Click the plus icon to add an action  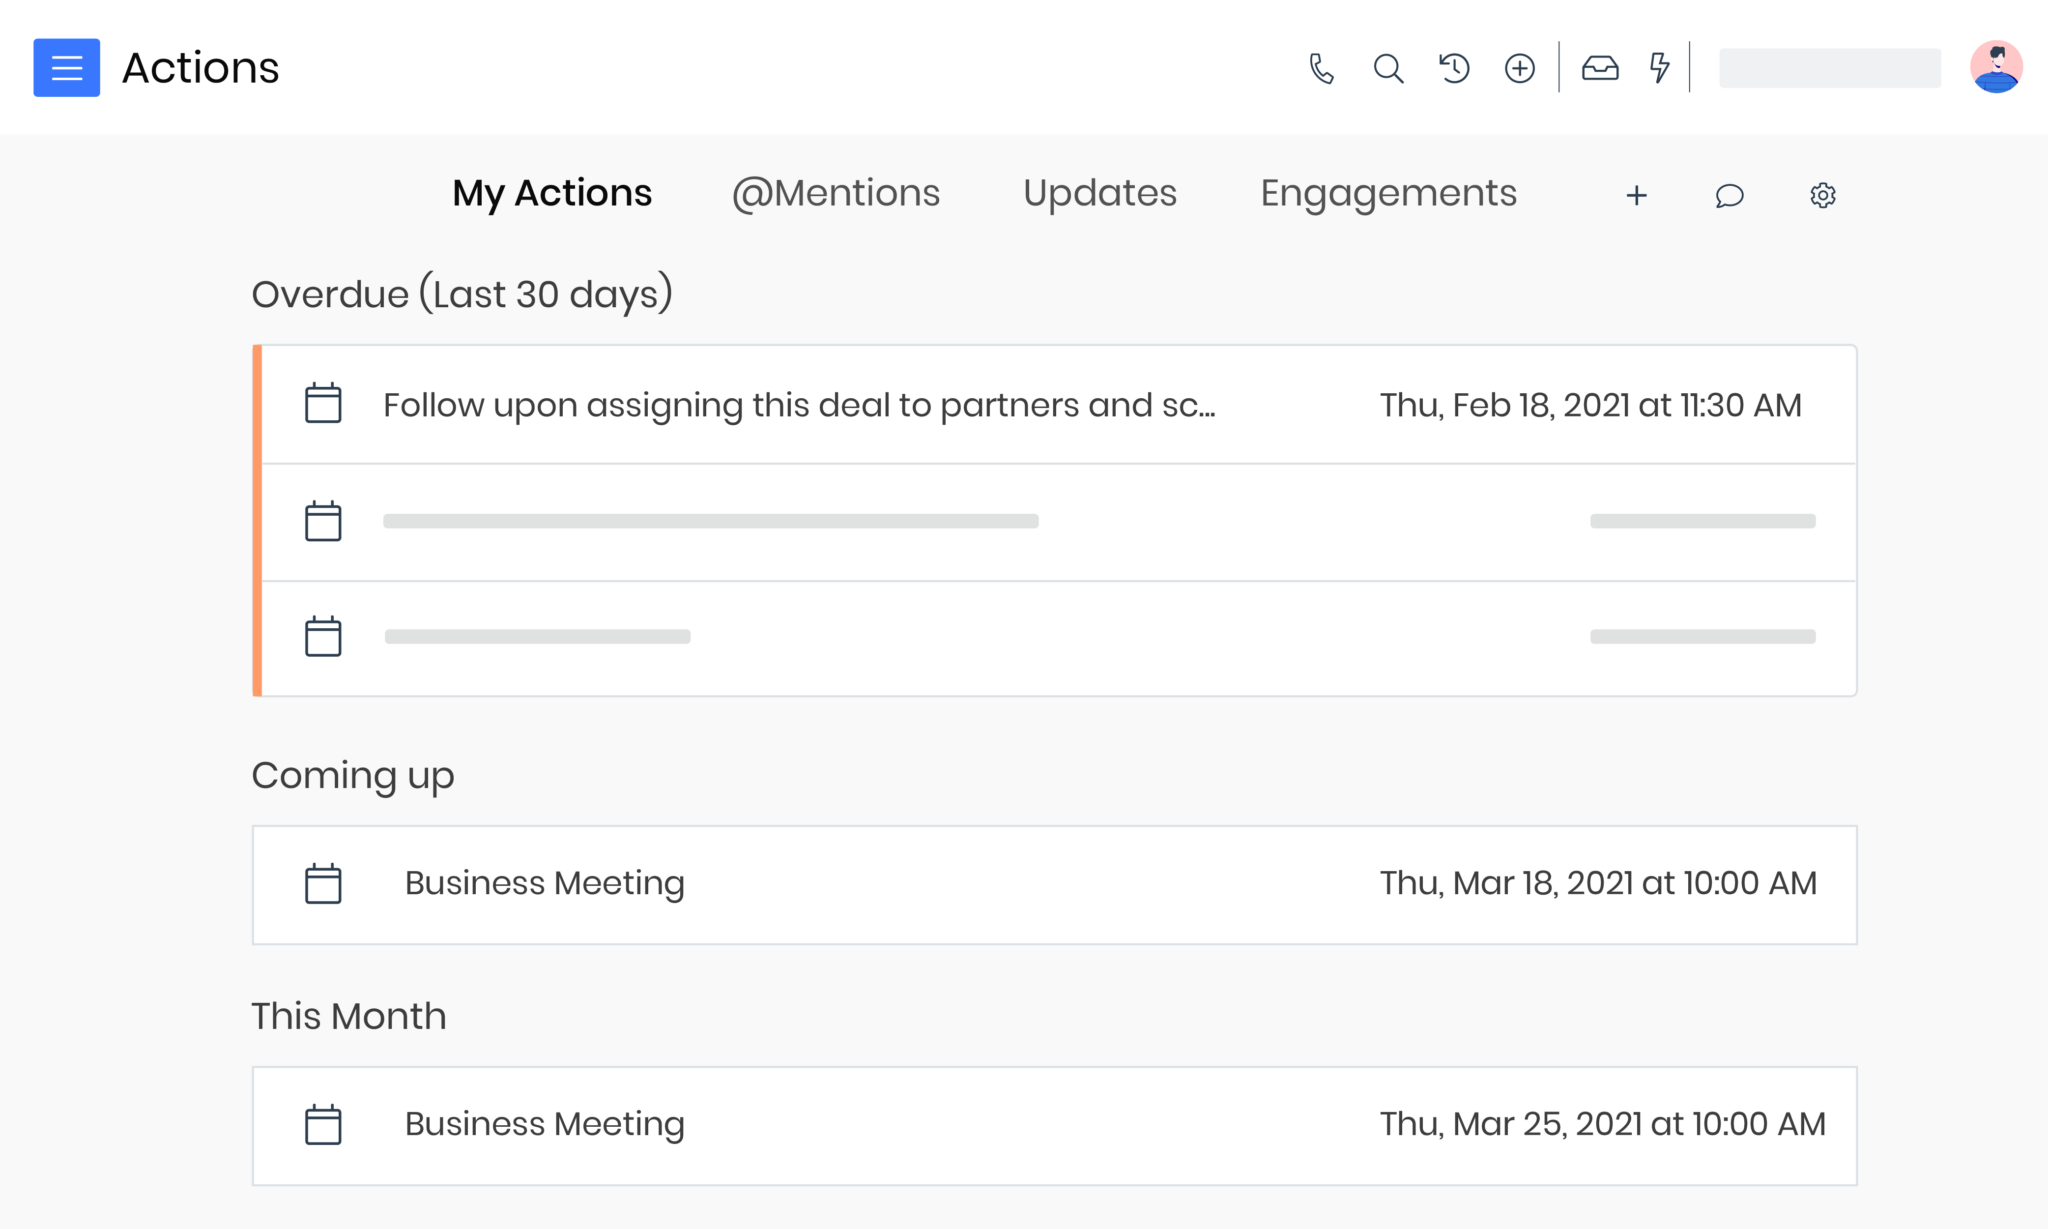click(x=1636, y=195)
